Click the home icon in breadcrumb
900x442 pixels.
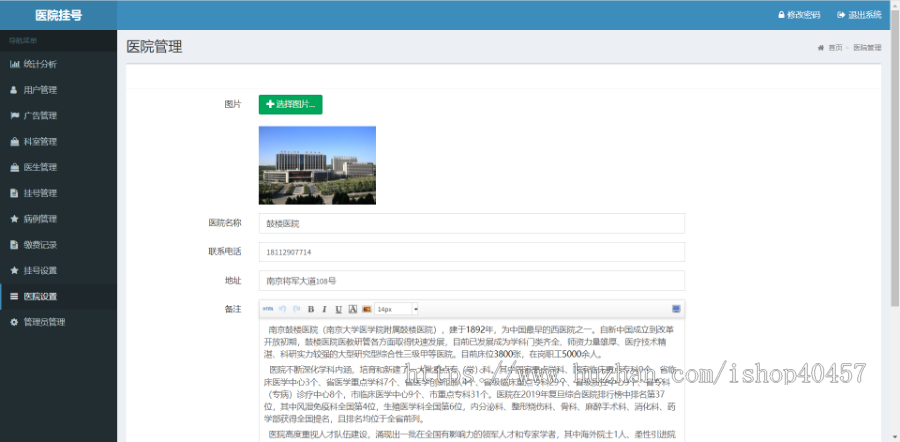[821, 48]
